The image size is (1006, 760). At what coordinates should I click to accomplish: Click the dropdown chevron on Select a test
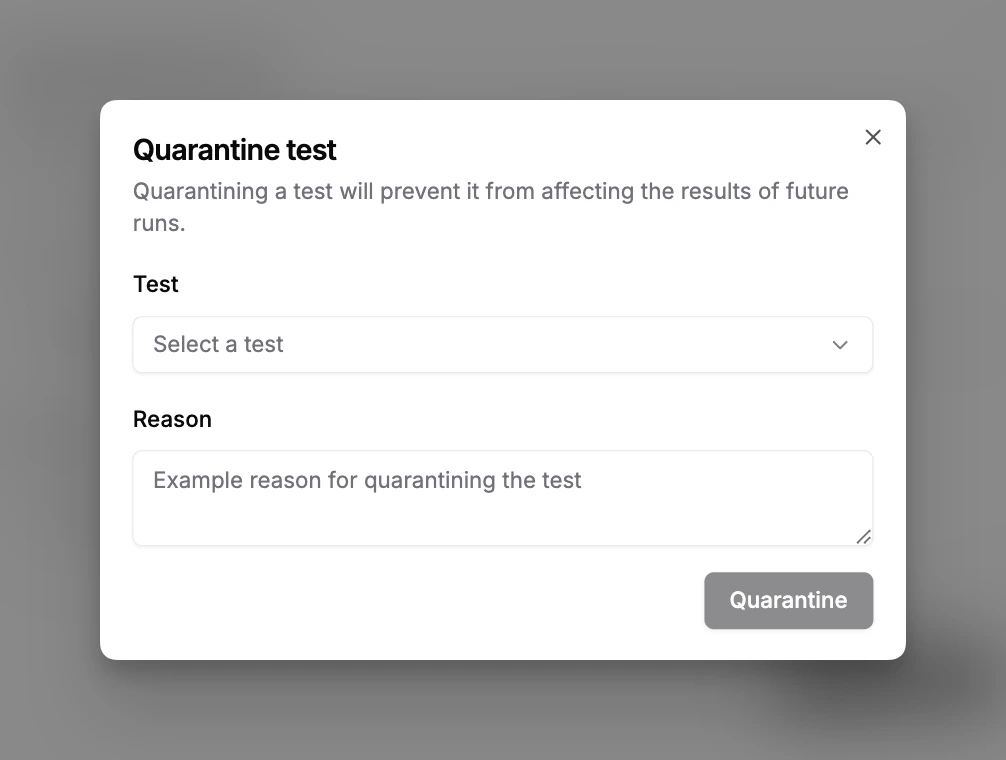click(839, 344)
